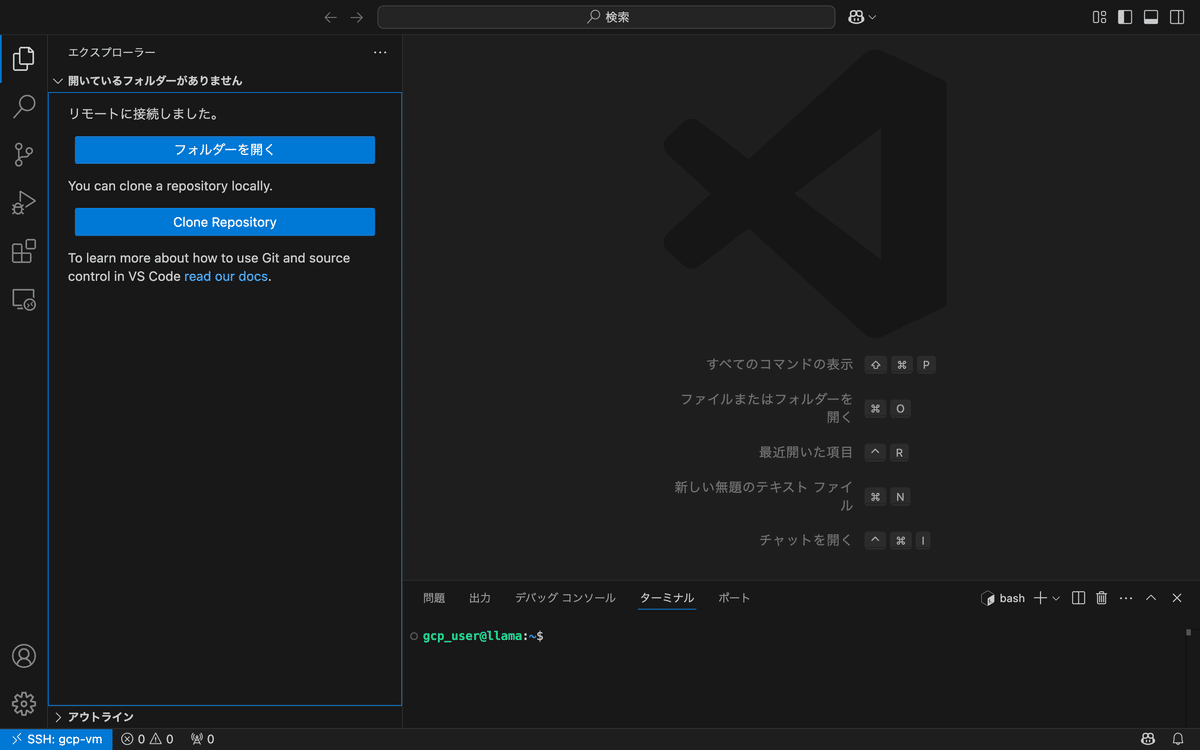
Task: Open the Run and Debug view
Action: [x=24, y=203]
